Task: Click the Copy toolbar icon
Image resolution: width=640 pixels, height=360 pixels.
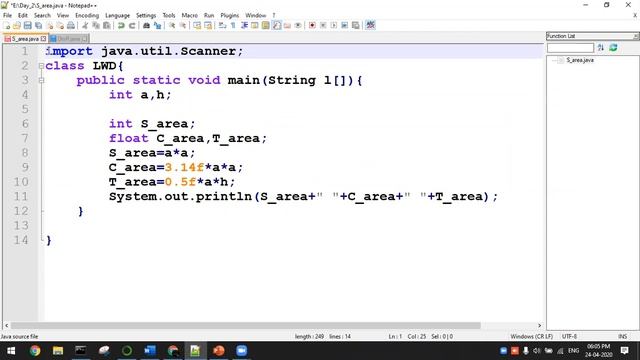Action: tap(96, 25)
